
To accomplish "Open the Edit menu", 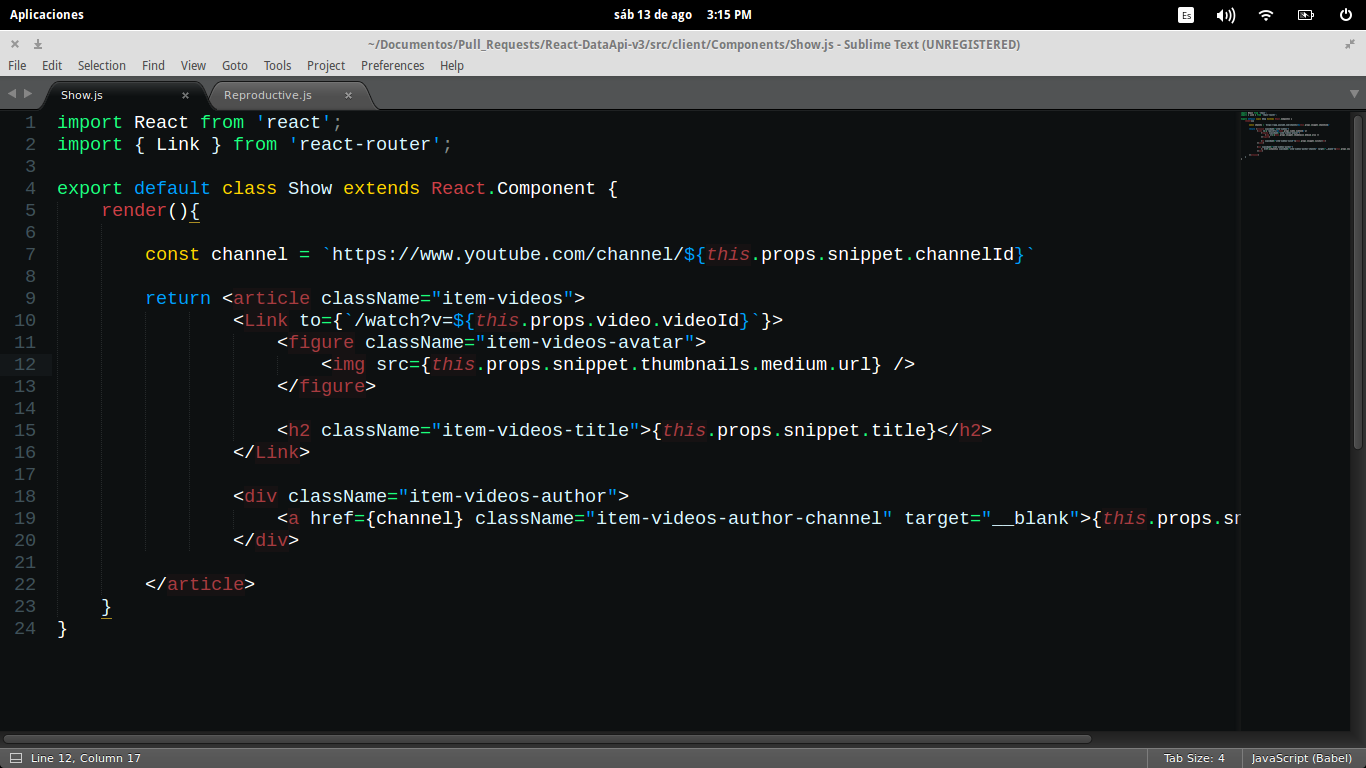I will tap(52, 65).
